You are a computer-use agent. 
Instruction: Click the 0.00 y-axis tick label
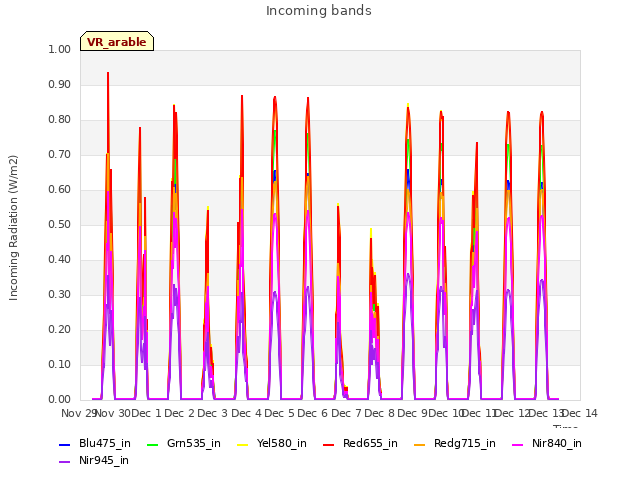point(60,400)
